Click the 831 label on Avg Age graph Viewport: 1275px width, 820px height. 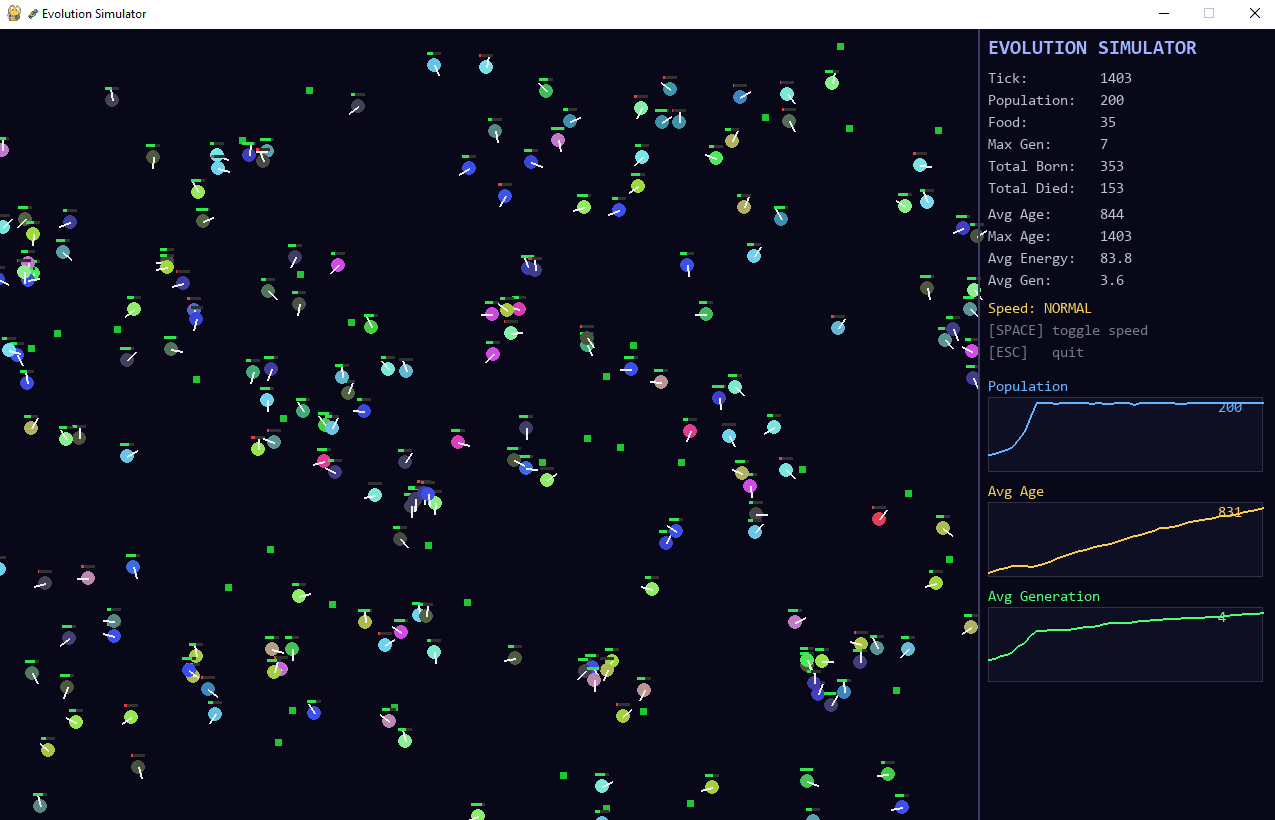(1229, 512)
